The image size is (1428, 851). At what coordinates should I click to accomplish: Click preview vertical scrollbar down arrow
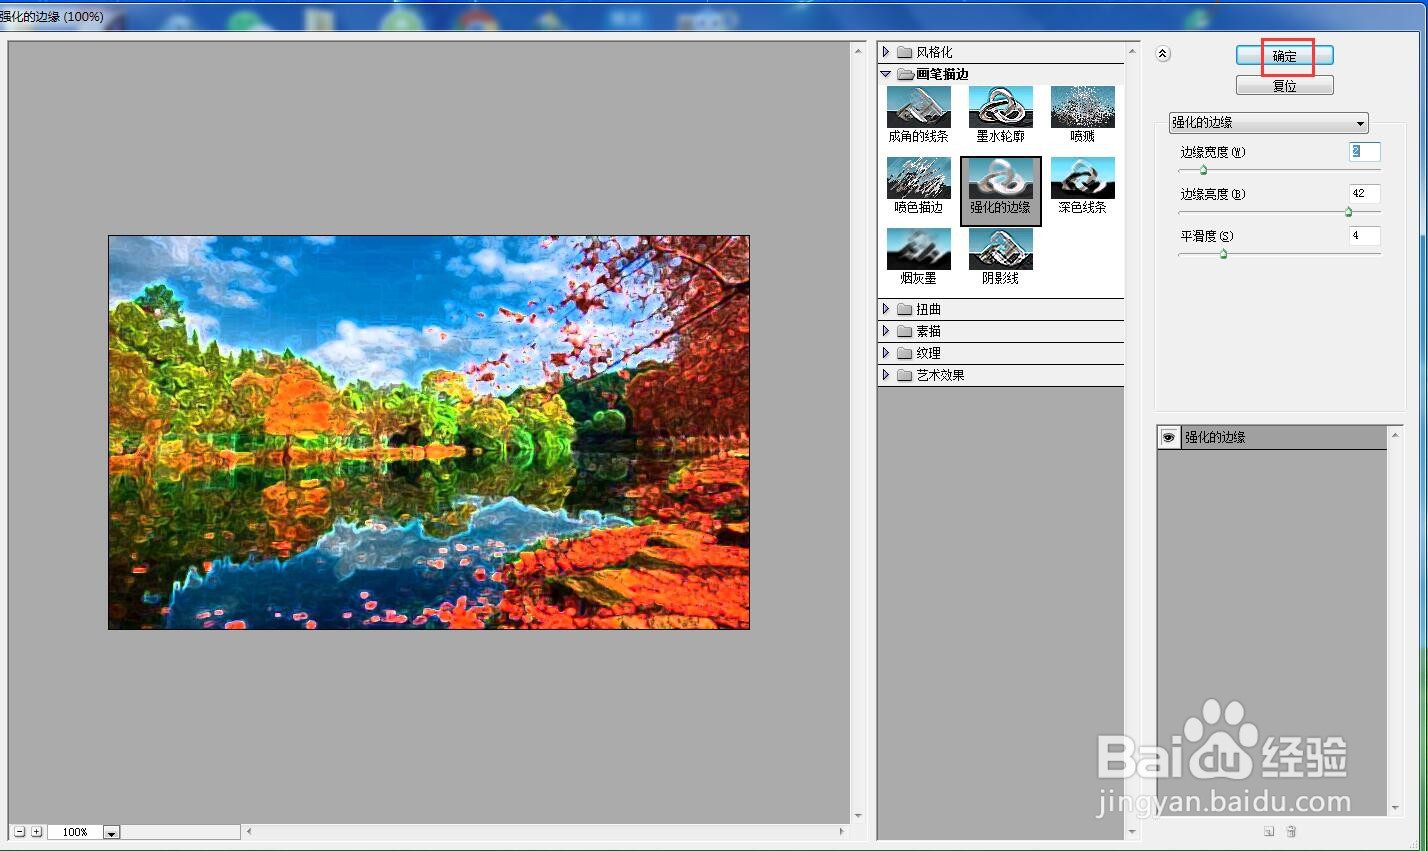[858, 816]
